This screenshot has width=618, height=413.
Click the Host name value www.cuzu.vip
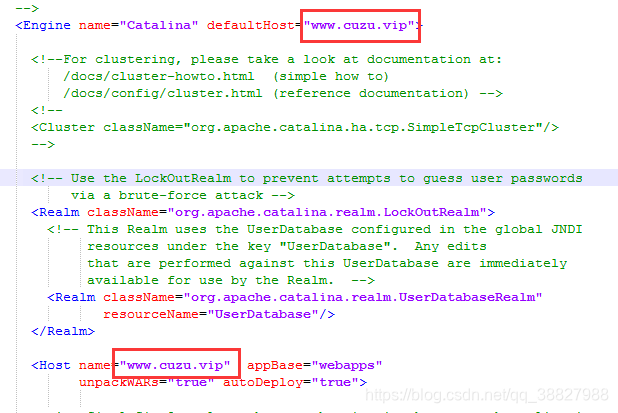tap(175, 365)
